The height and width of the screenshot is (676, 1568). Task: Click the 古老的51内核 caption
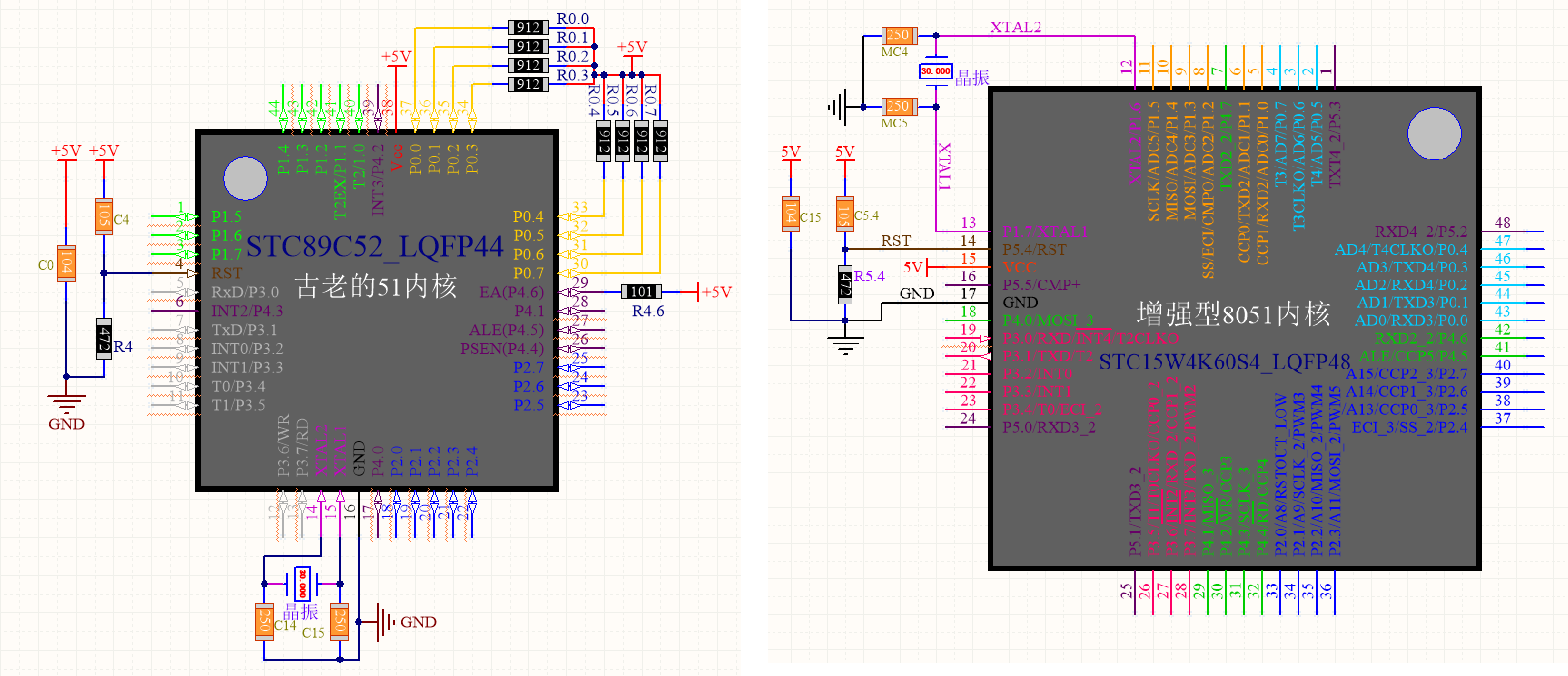(375, 286)
